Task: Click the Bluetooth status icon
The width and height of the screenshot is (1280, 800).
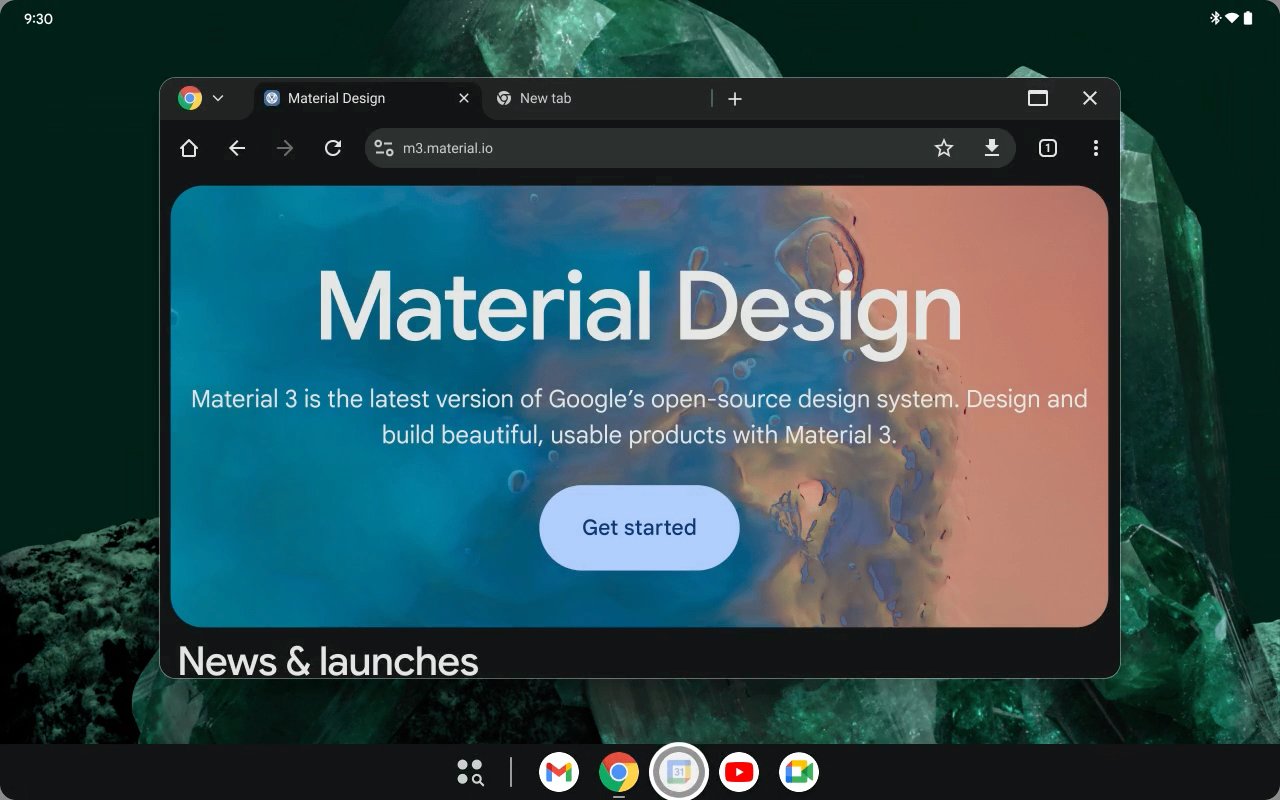Action: pos(1216,18)
